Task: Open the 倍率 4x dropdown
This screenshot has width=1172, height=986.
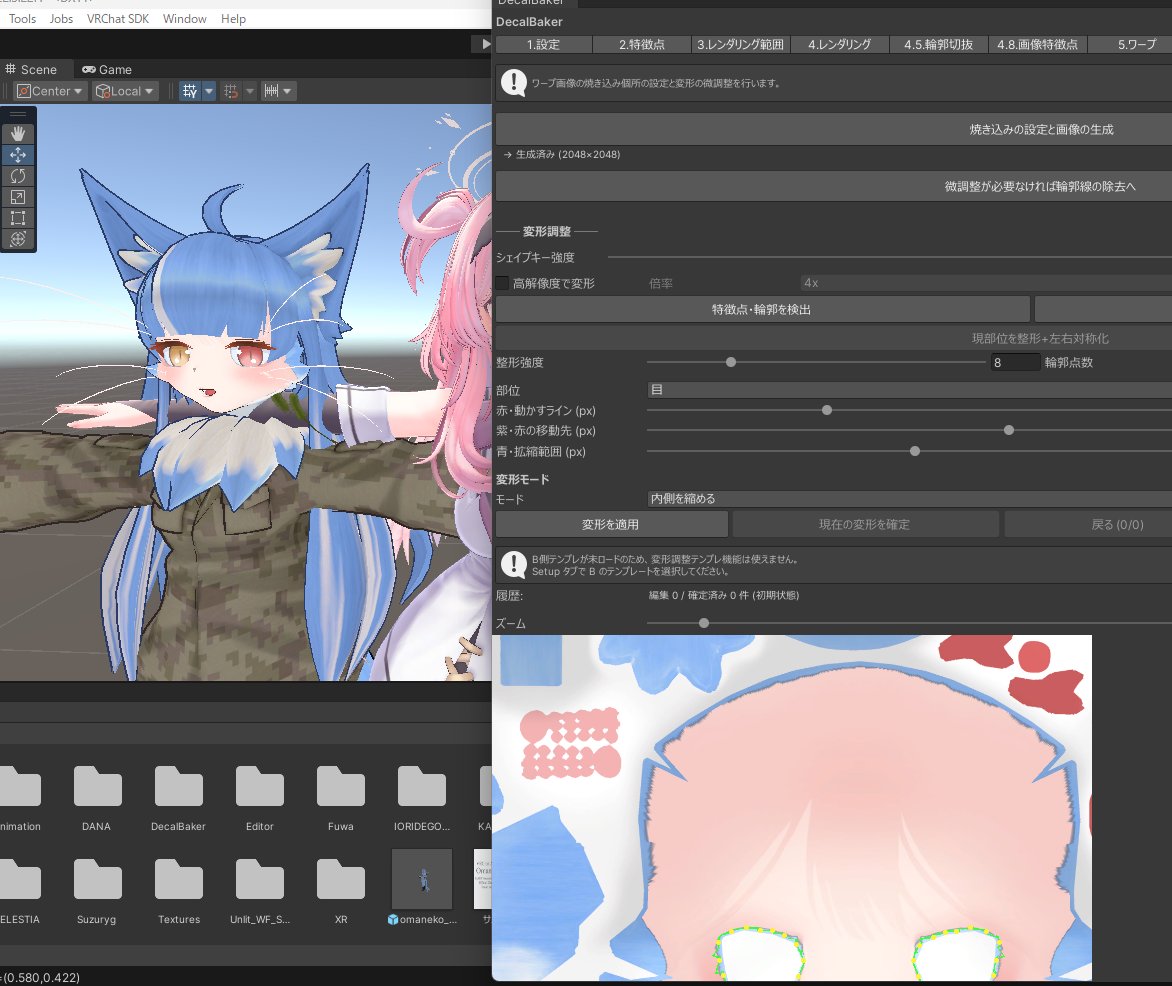Action: pyautogui.click(x=986, y=283)
